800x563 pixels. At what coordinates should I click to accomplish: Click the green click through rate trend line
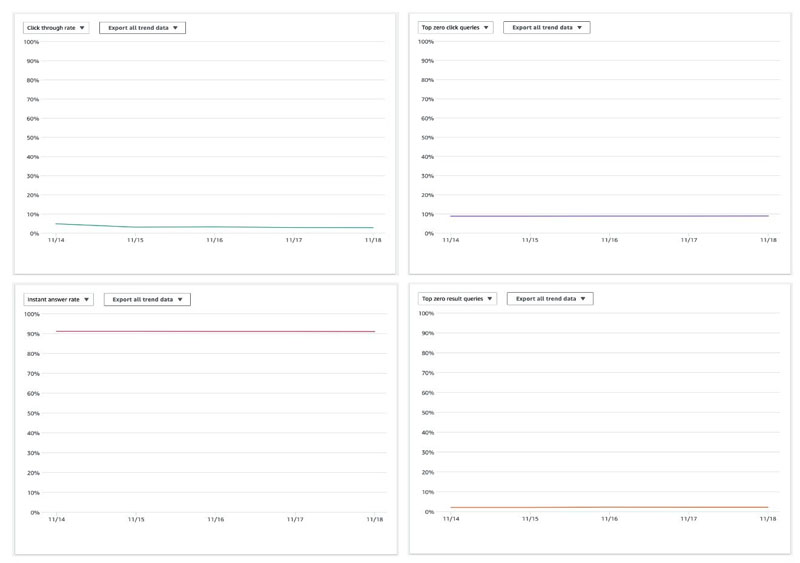pyautogui.click(x=214, y=227)
